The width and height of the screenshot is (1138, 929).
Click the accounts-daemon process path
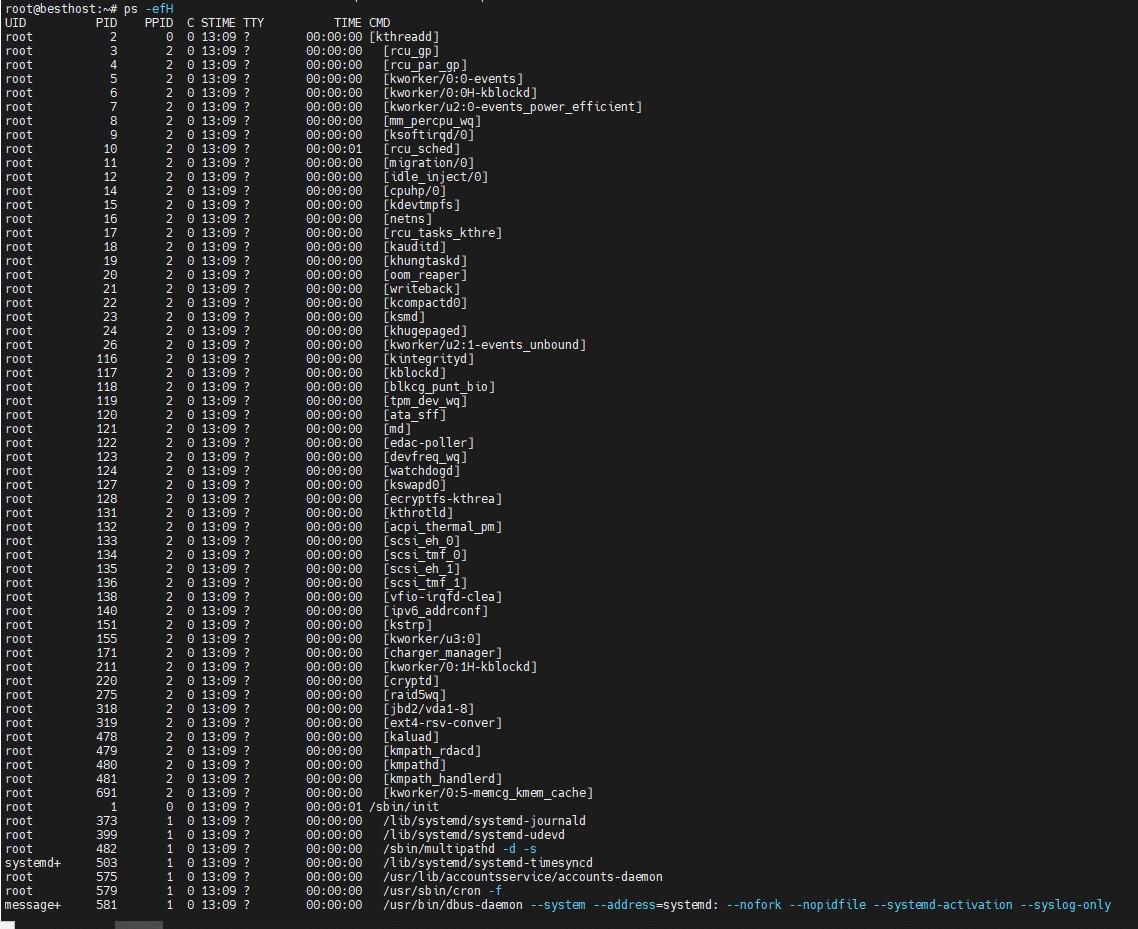tap(522, 877)
